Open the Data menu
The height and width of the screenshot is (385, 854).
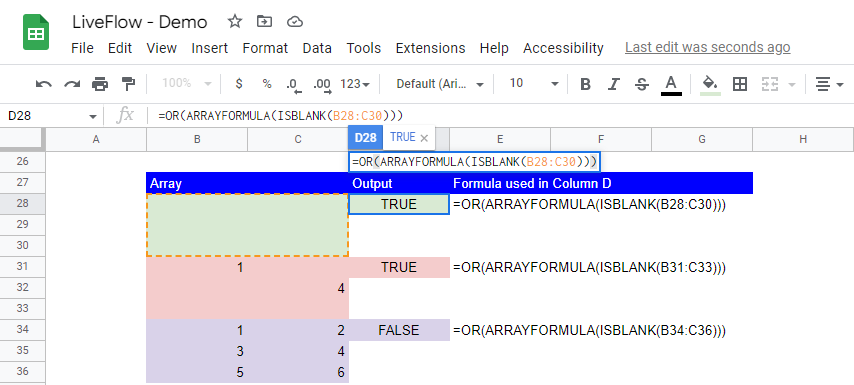coord(317,48)
